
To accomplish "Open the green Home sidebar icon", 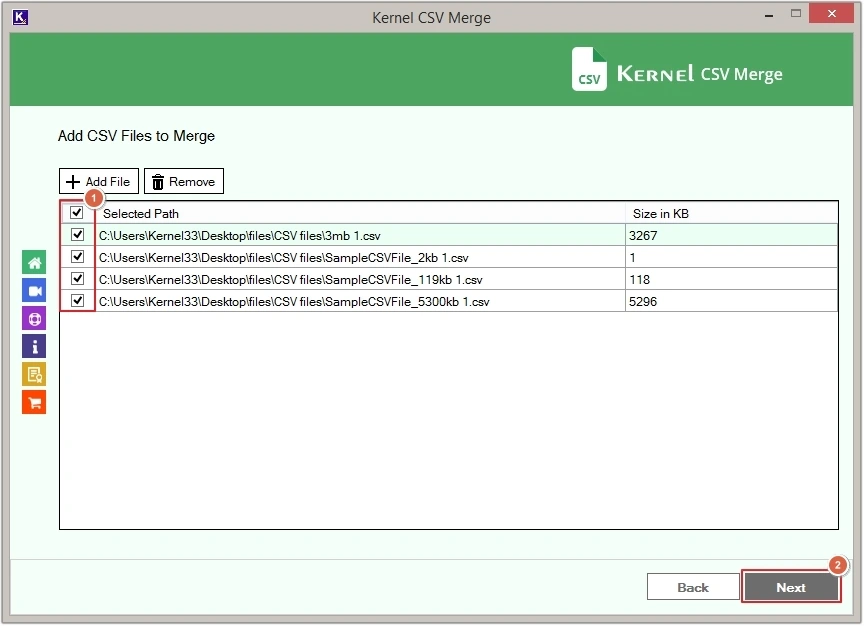I will pos(34,262).
